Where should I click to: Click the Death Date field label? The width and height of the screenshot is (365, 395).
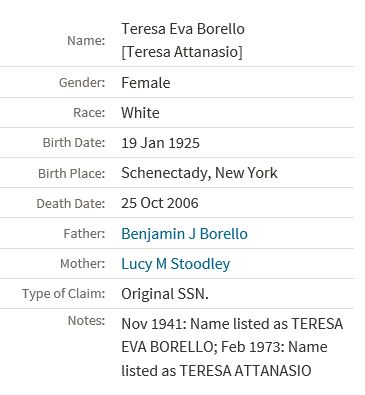pyautogui.click(x=71, y=203)
